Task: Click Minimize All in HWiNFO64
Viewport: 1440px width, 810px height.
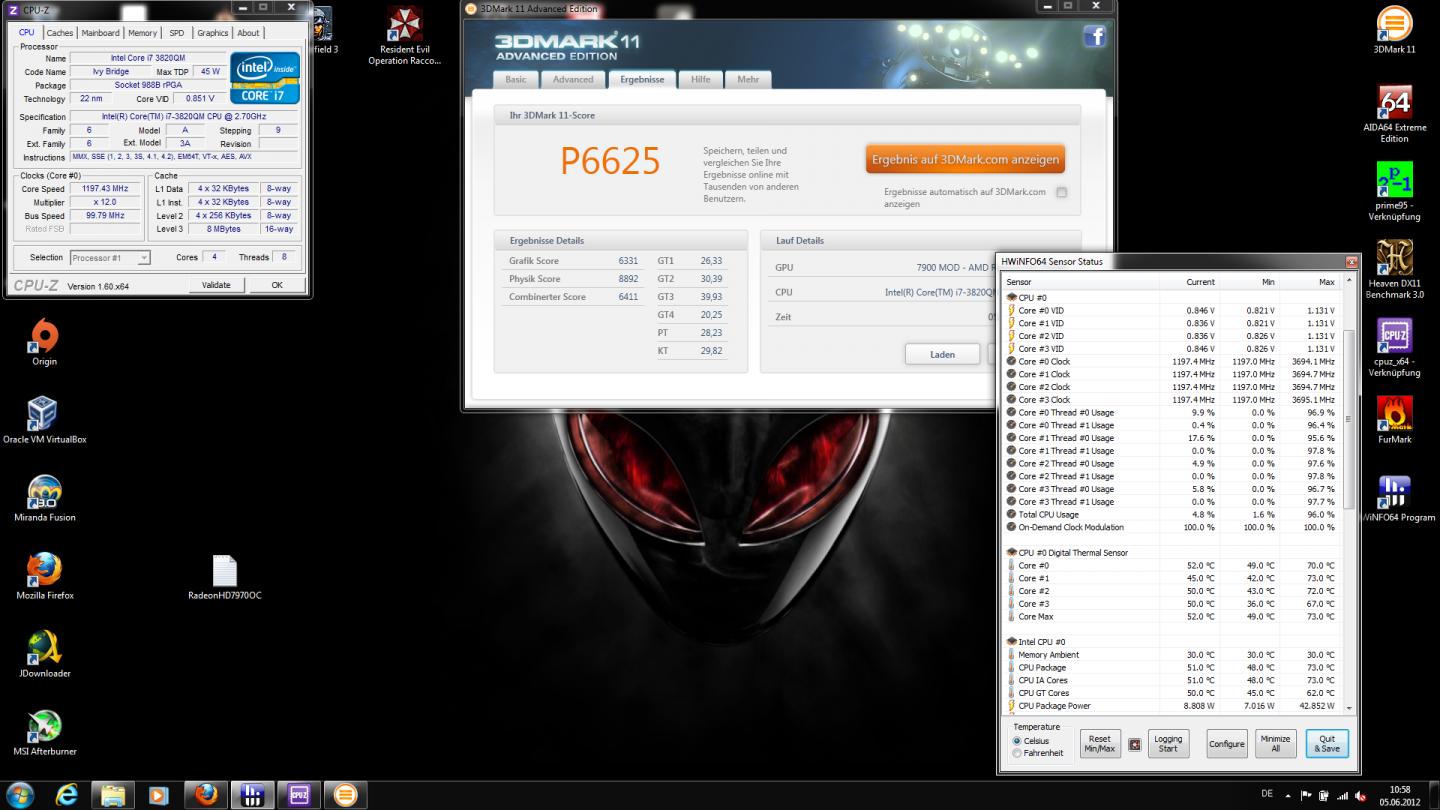Action: click(1276, 744)
